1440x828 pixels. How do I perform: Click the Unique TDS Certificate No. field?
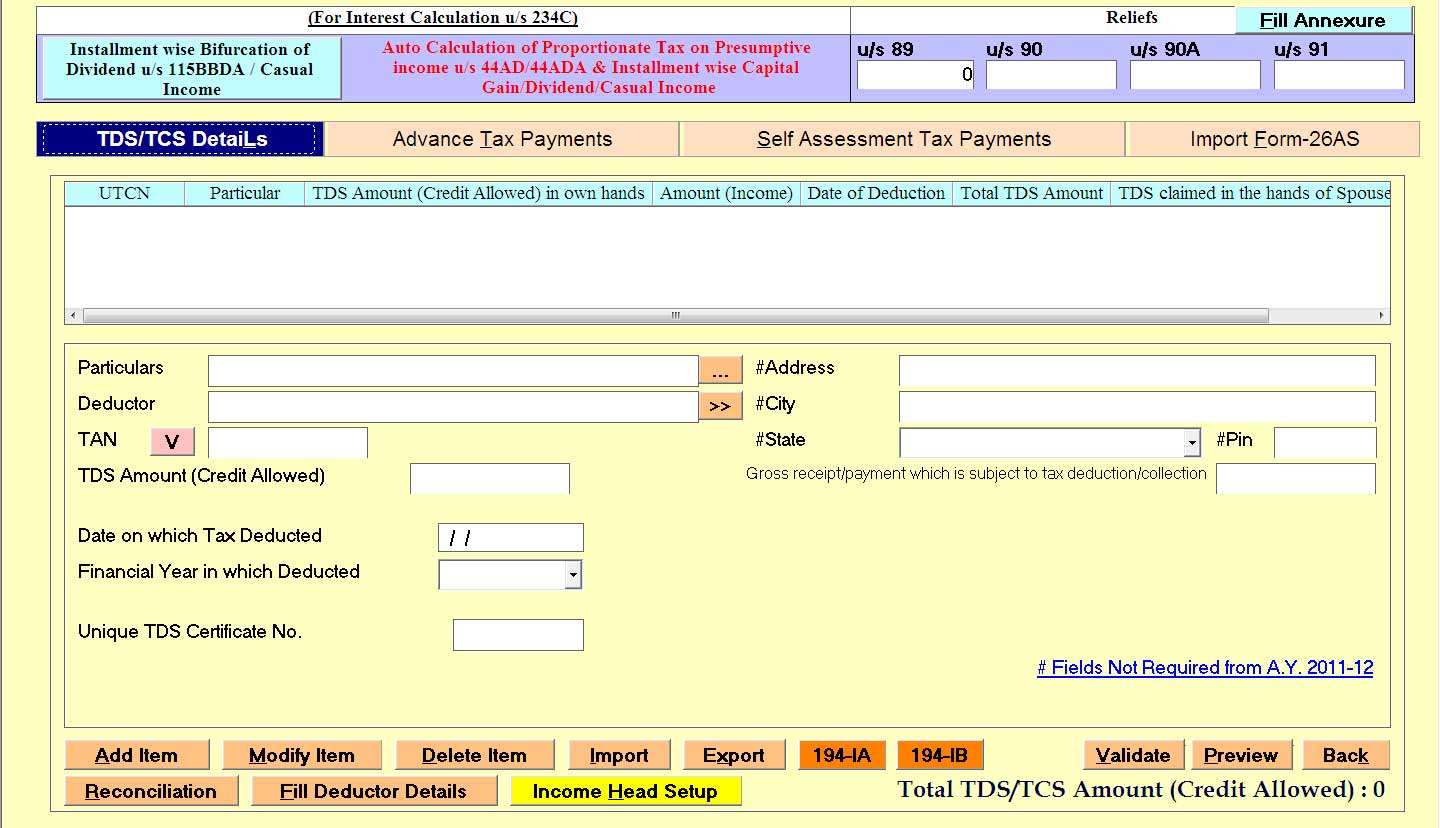pos(518,635)
